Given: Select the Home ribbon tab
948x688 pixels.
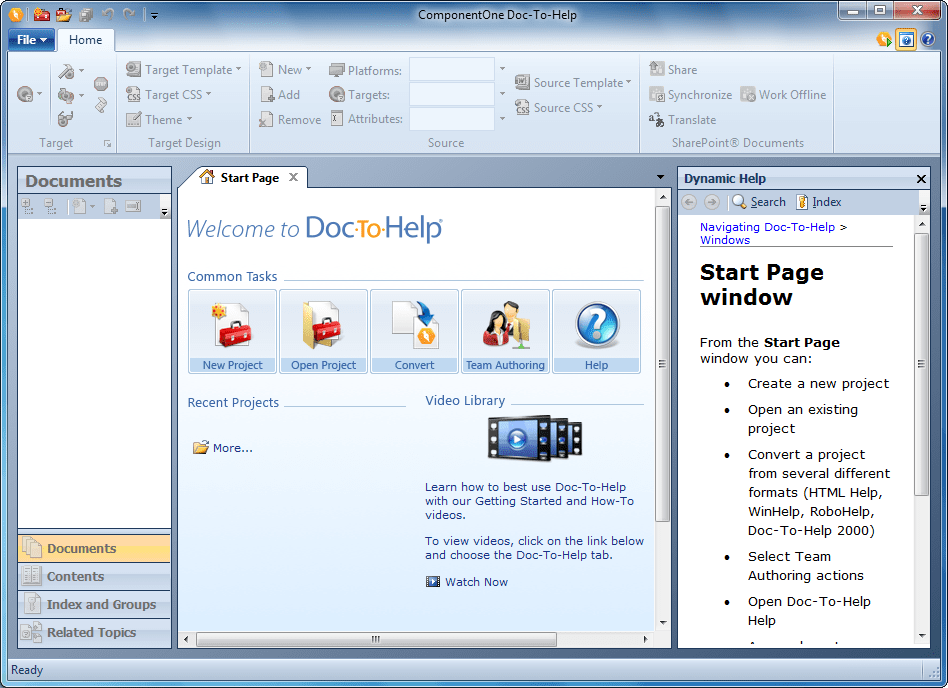Looking at the screenshot, I should [85, 40].
